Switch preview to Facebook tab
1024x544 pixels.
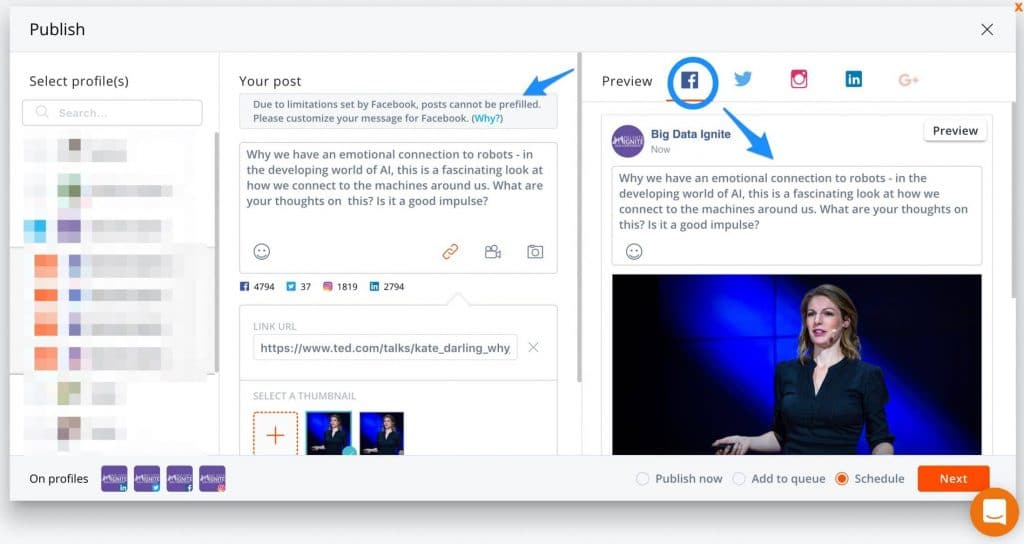[690, 81]
